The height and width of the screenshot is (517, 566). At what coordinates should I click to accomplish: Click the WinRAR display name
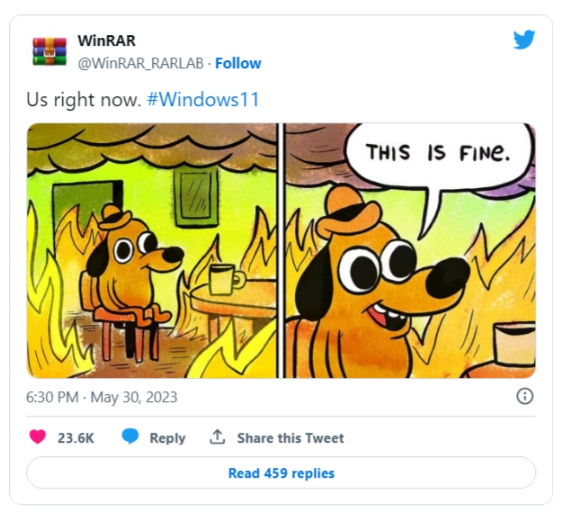106,41
